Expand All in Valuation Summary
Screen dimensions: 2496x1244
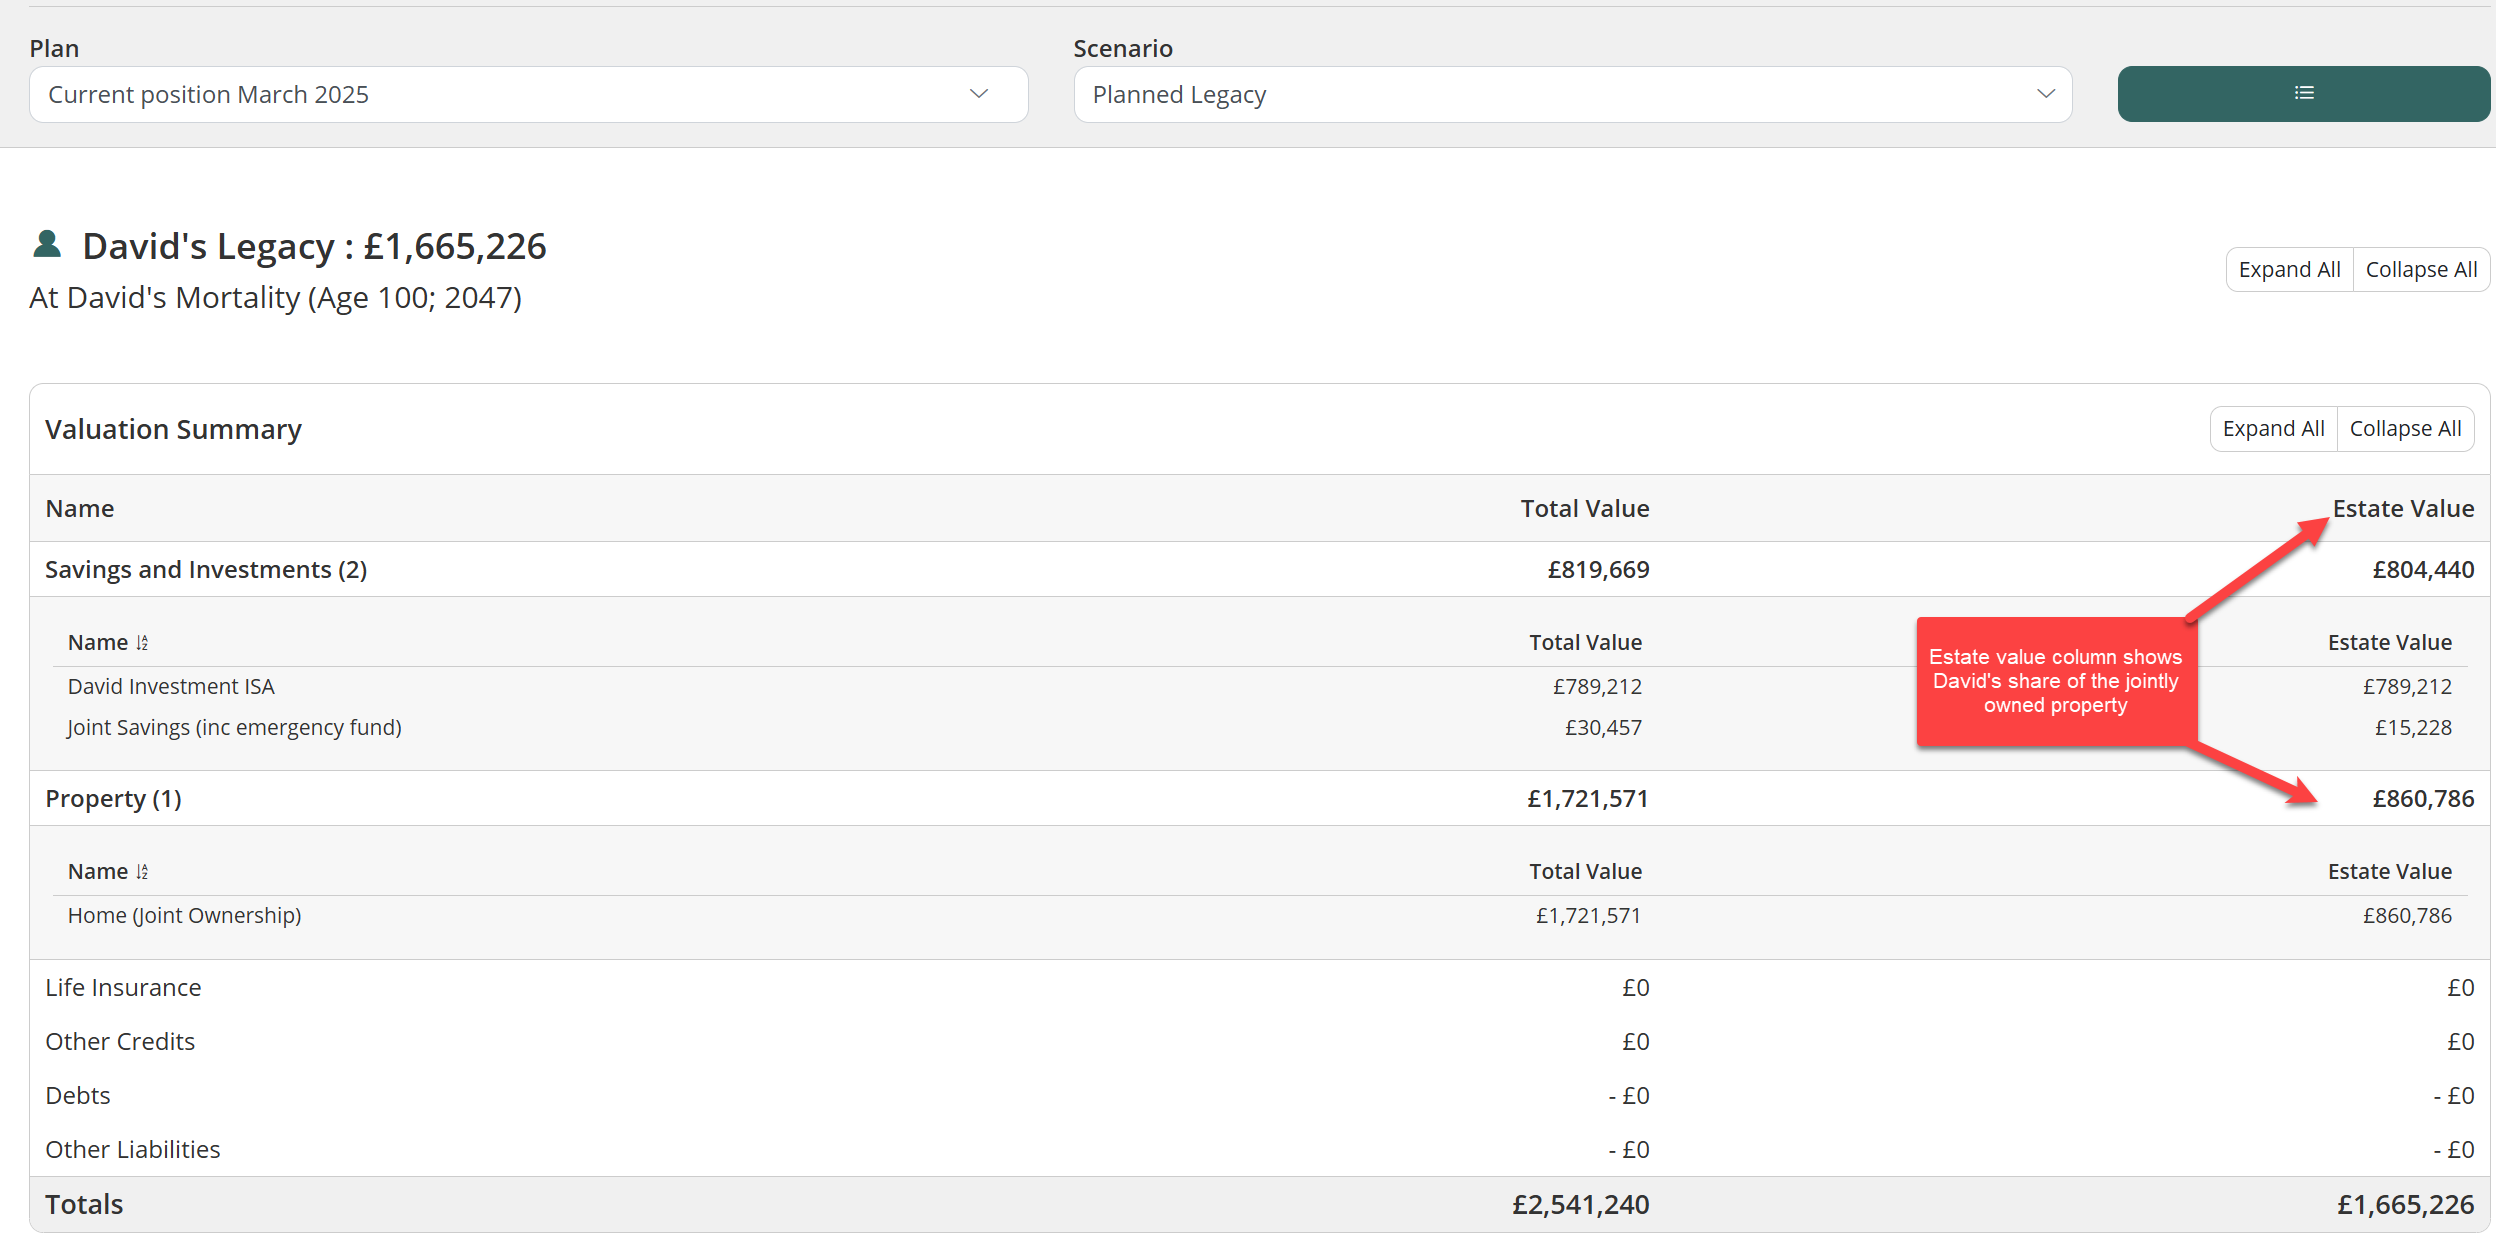[x=2273, y=429]
